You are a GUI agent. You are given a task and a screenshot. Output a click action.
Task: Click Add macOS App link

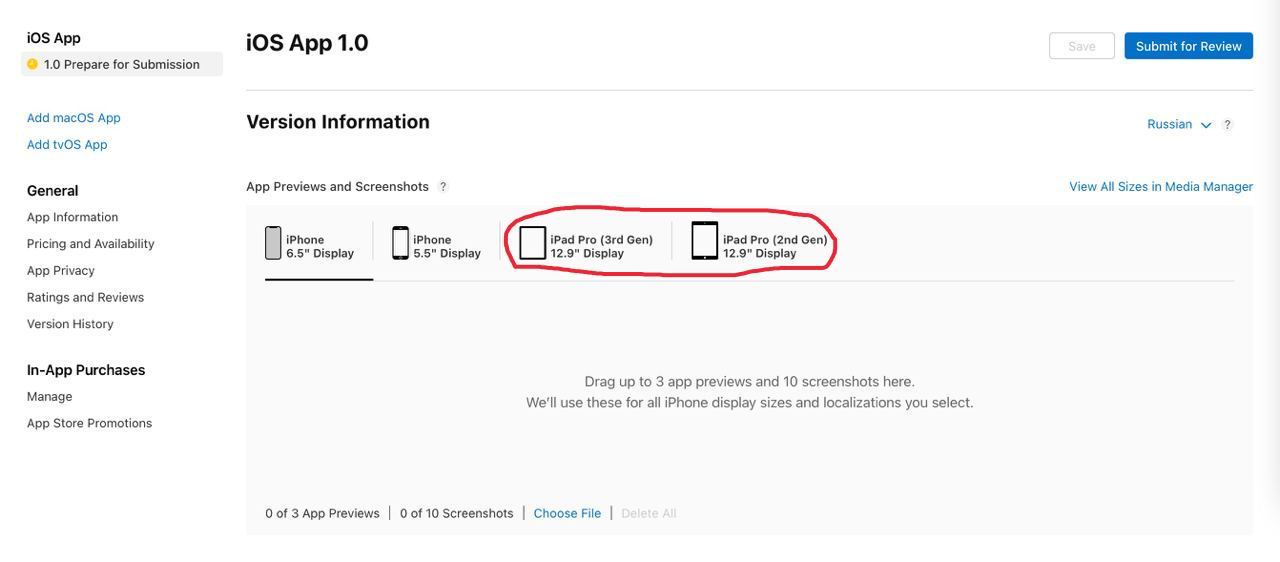pyautogui.click(x=74, y=118)
